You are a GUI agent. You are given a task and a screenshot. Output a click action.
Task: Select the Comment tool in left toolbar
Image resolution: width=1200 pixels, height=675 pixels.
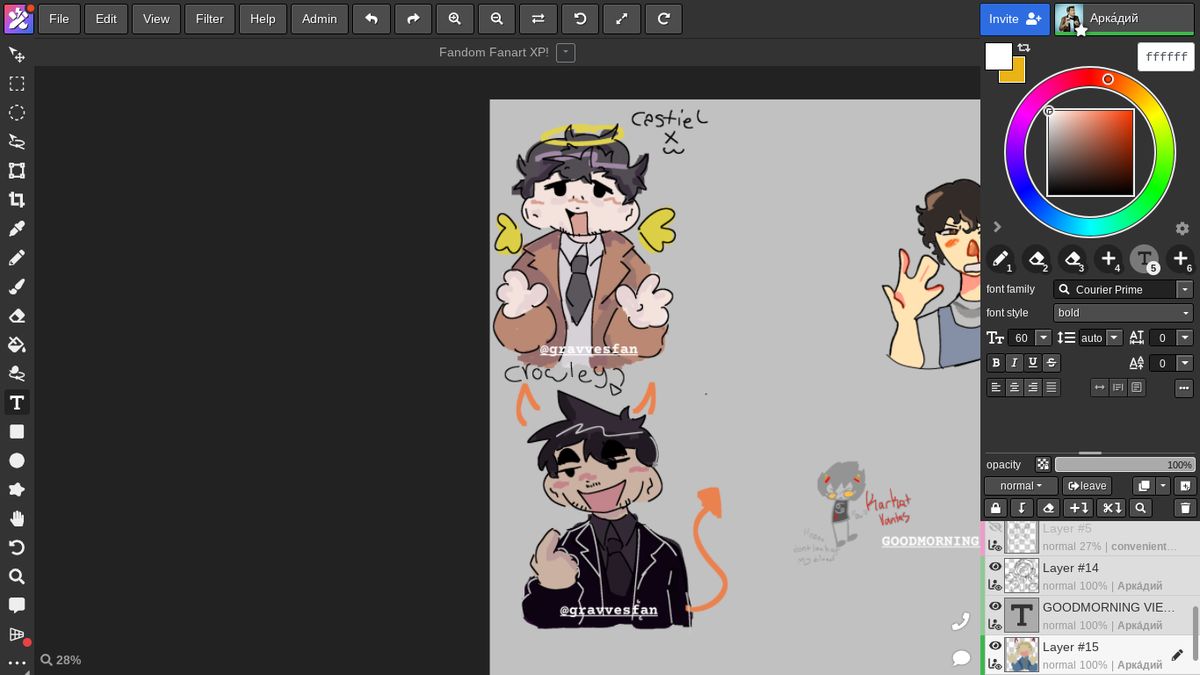click(17, 605)
